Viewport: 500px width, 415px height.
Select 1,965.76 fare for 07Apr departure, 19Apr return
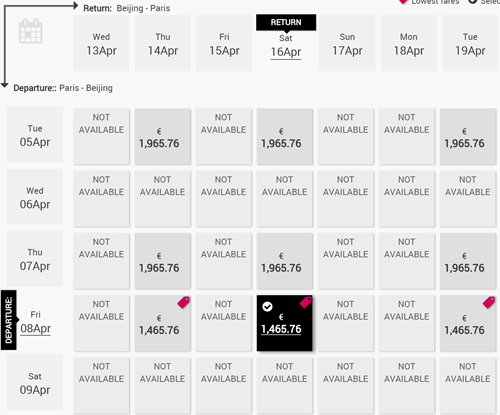468,261
